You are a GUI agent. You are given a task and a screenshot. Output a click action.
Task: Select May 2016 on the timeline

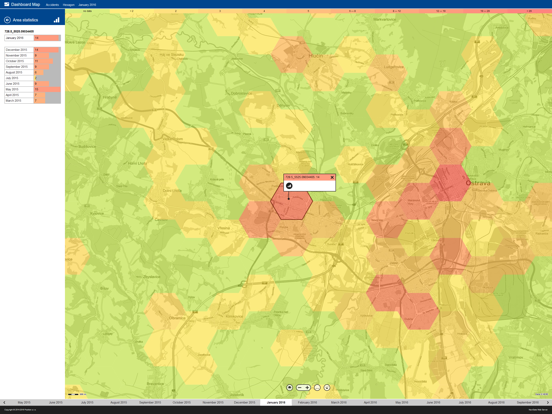pos(402,402)
